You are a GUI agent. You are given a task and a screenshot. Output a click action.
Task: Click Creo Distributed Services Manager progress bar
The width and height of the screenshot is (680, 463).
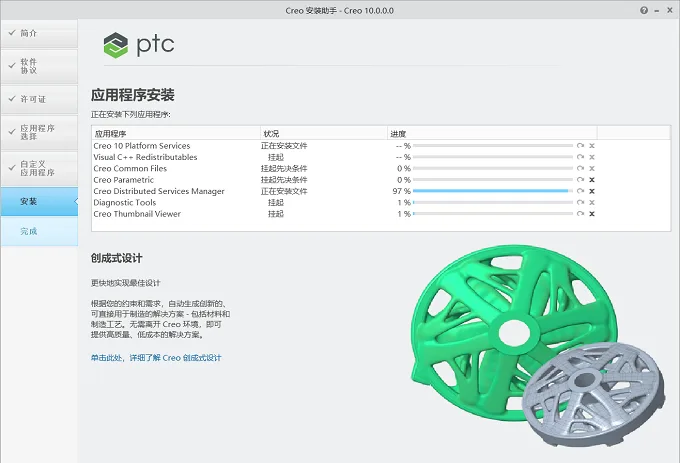click(493, 191)
